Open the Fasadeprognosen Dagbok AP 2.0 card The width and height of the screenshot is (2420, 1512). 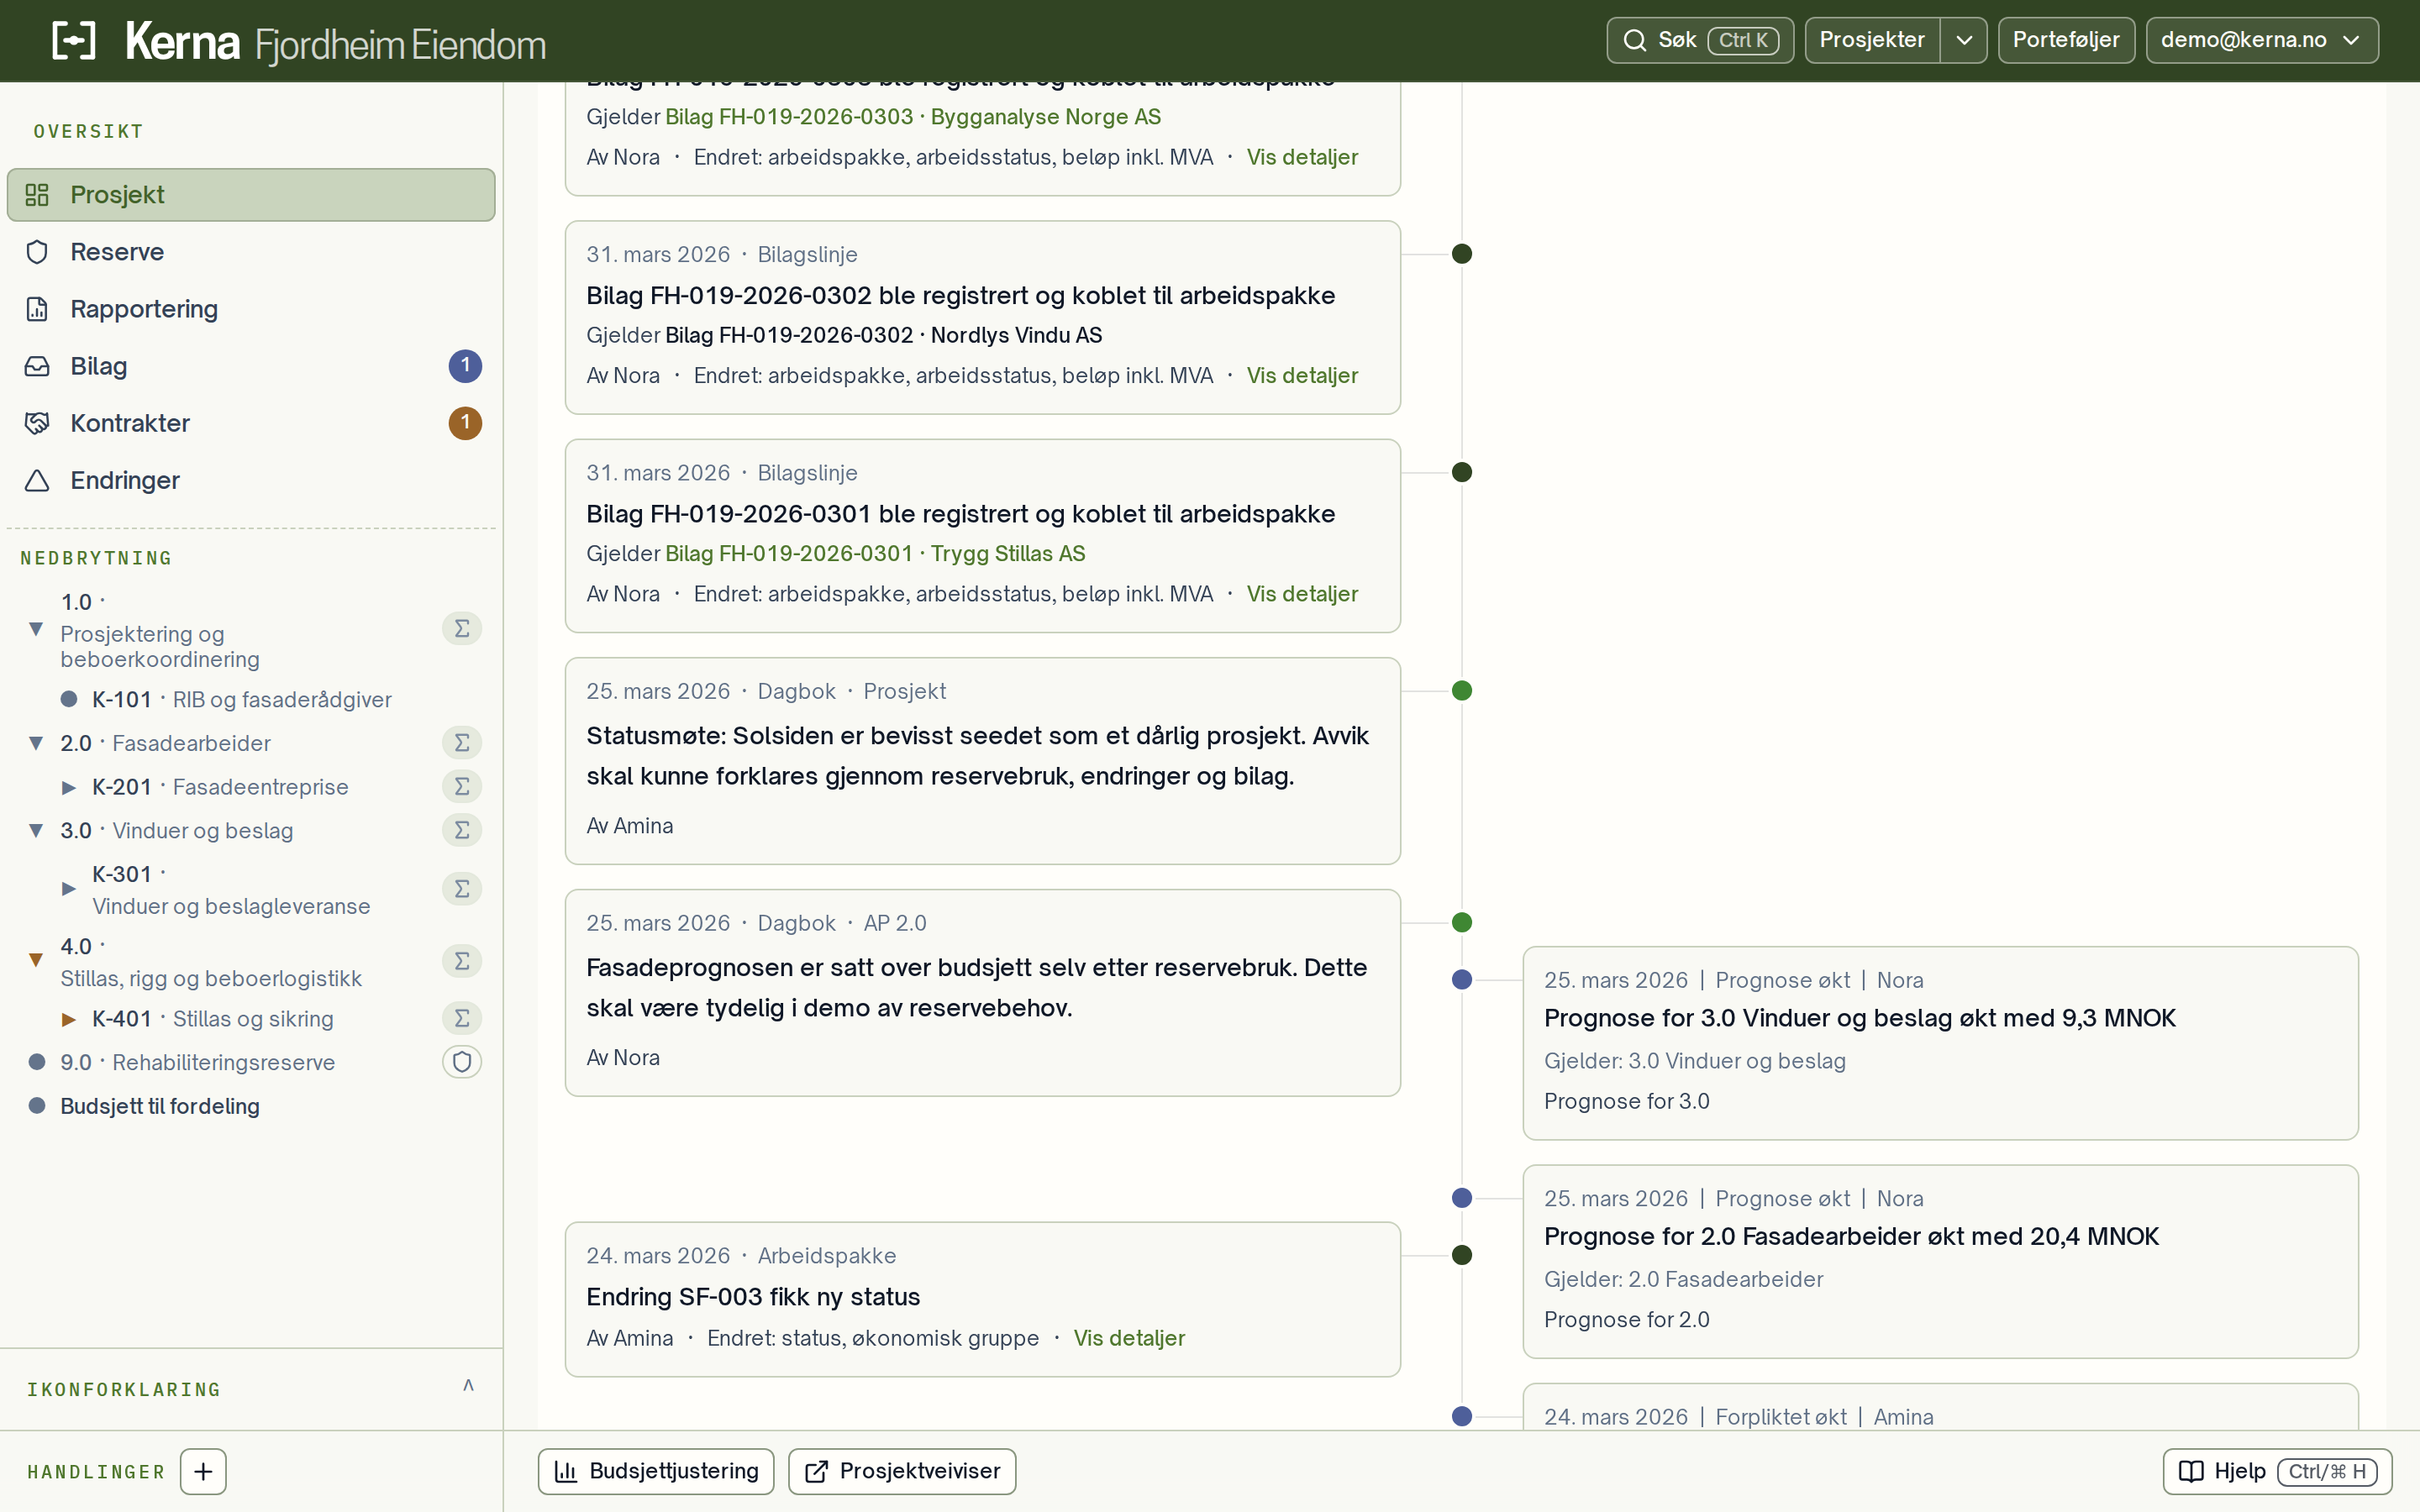(982, 992)
